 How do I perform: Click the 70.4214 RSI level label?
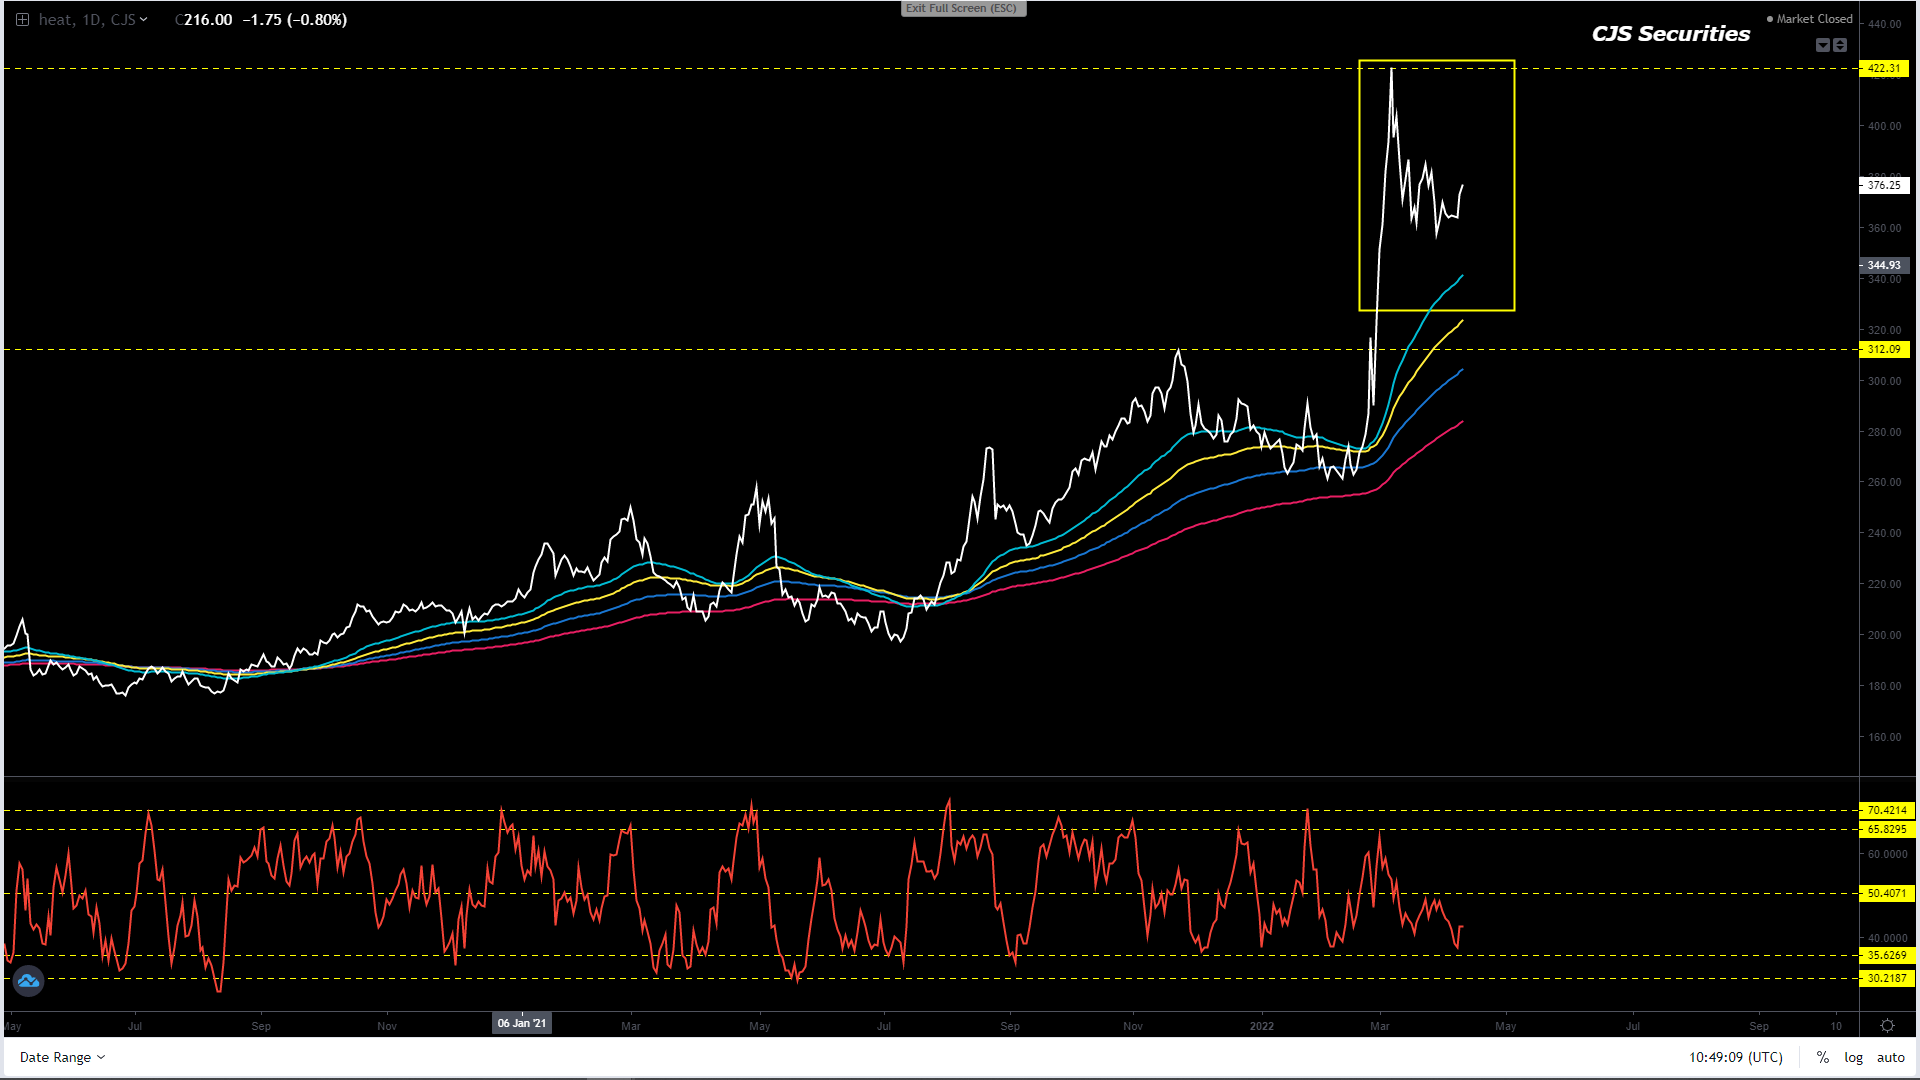(1887, 810)
